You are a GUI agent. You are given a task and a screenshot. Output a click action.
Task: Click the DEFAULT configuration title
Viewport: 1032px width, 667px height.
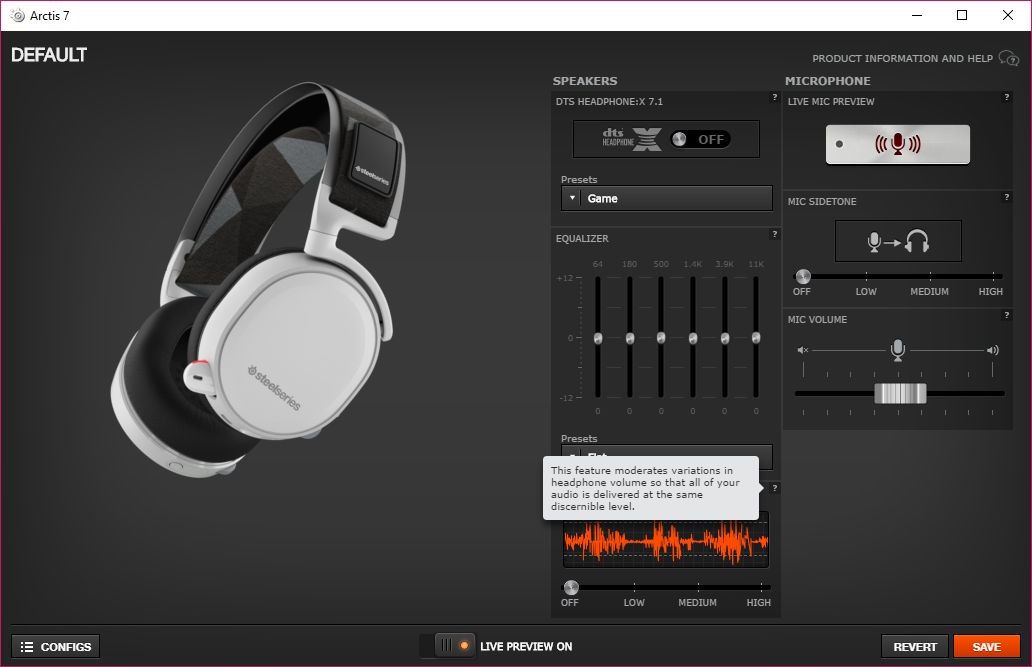49,55
